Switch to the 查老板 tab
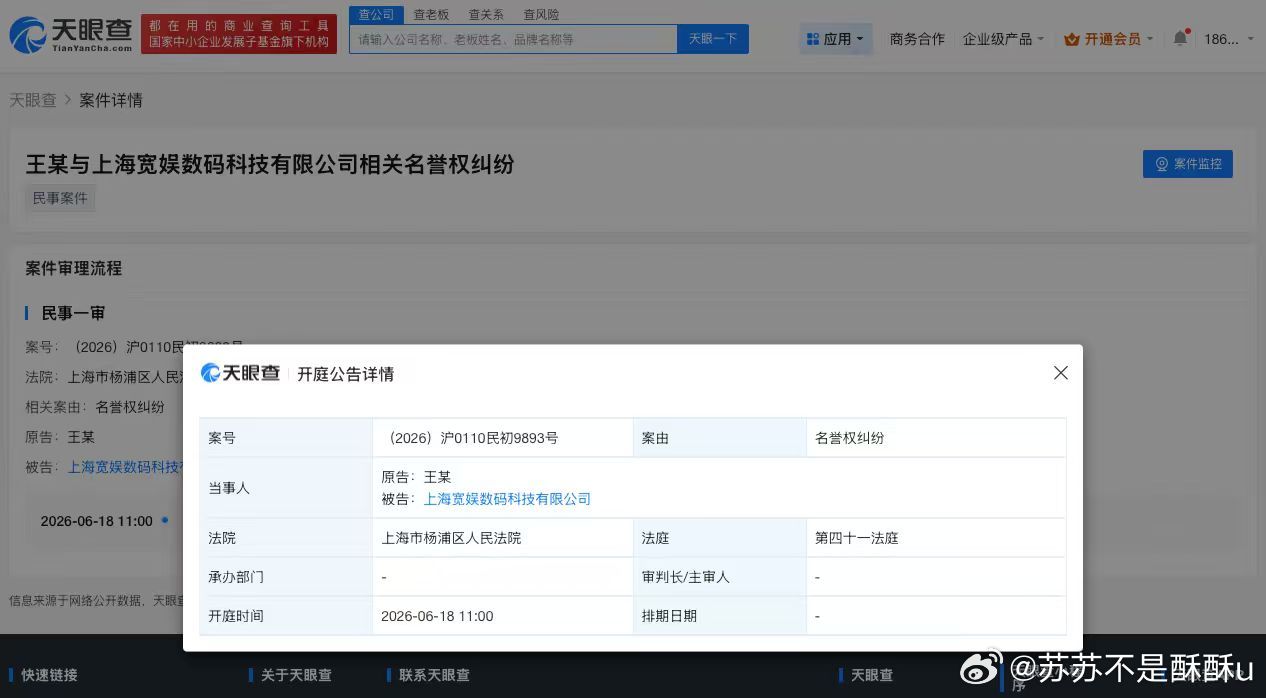This screenshot has height=698, width=1266. click(431, 15)
